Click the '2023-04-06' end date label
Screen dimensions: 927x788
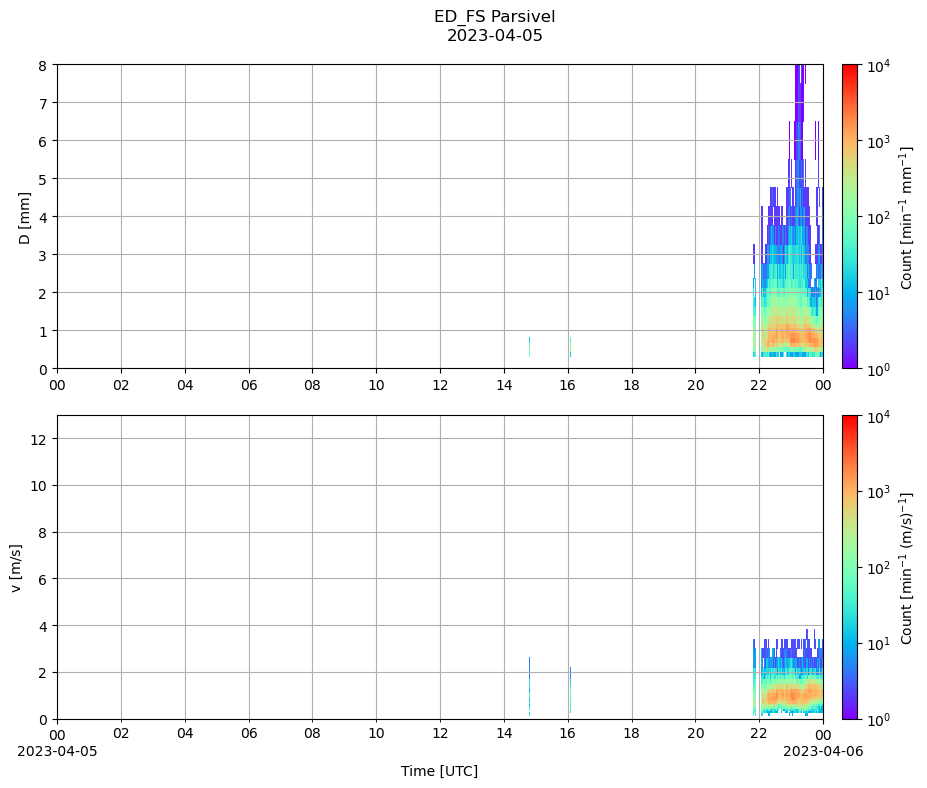click(x=823, y=751)
